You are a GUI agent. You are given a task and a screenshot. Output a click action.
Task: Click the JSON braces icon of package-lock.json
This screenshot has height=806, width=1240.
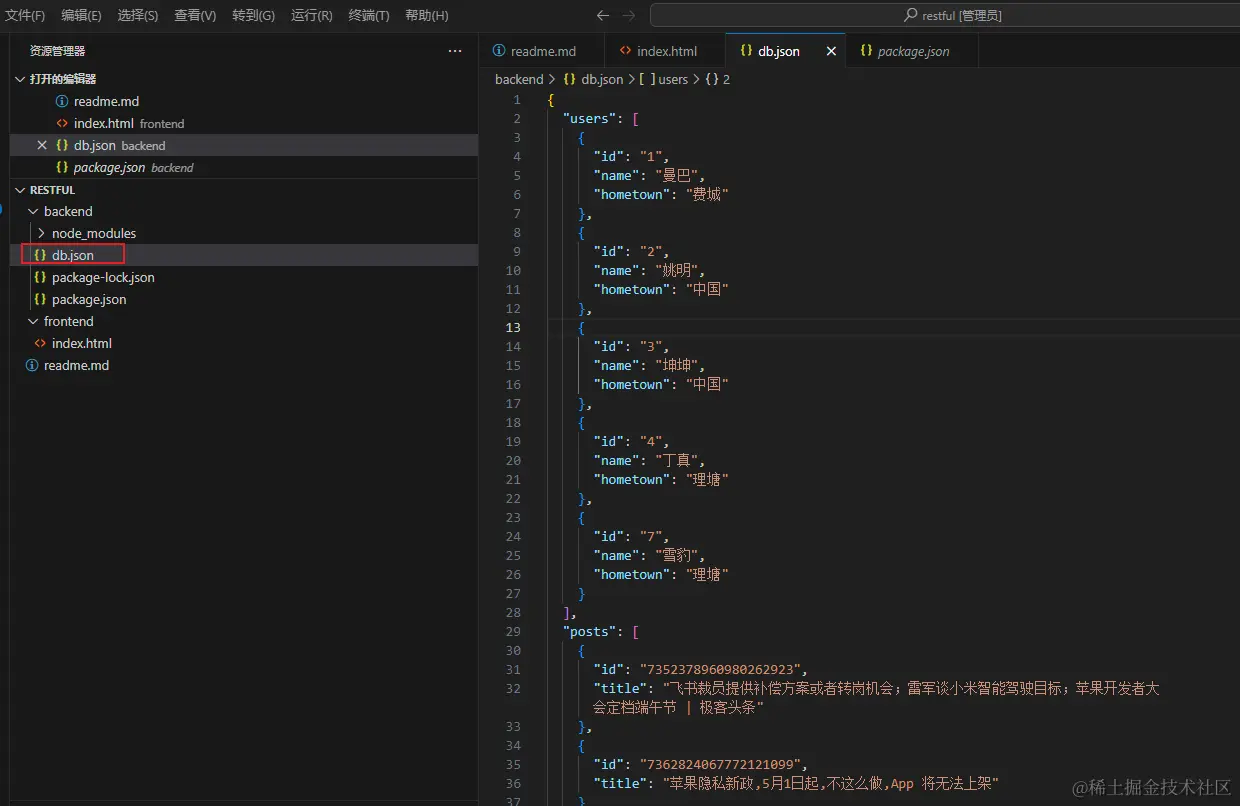click(x=40, y=278)
